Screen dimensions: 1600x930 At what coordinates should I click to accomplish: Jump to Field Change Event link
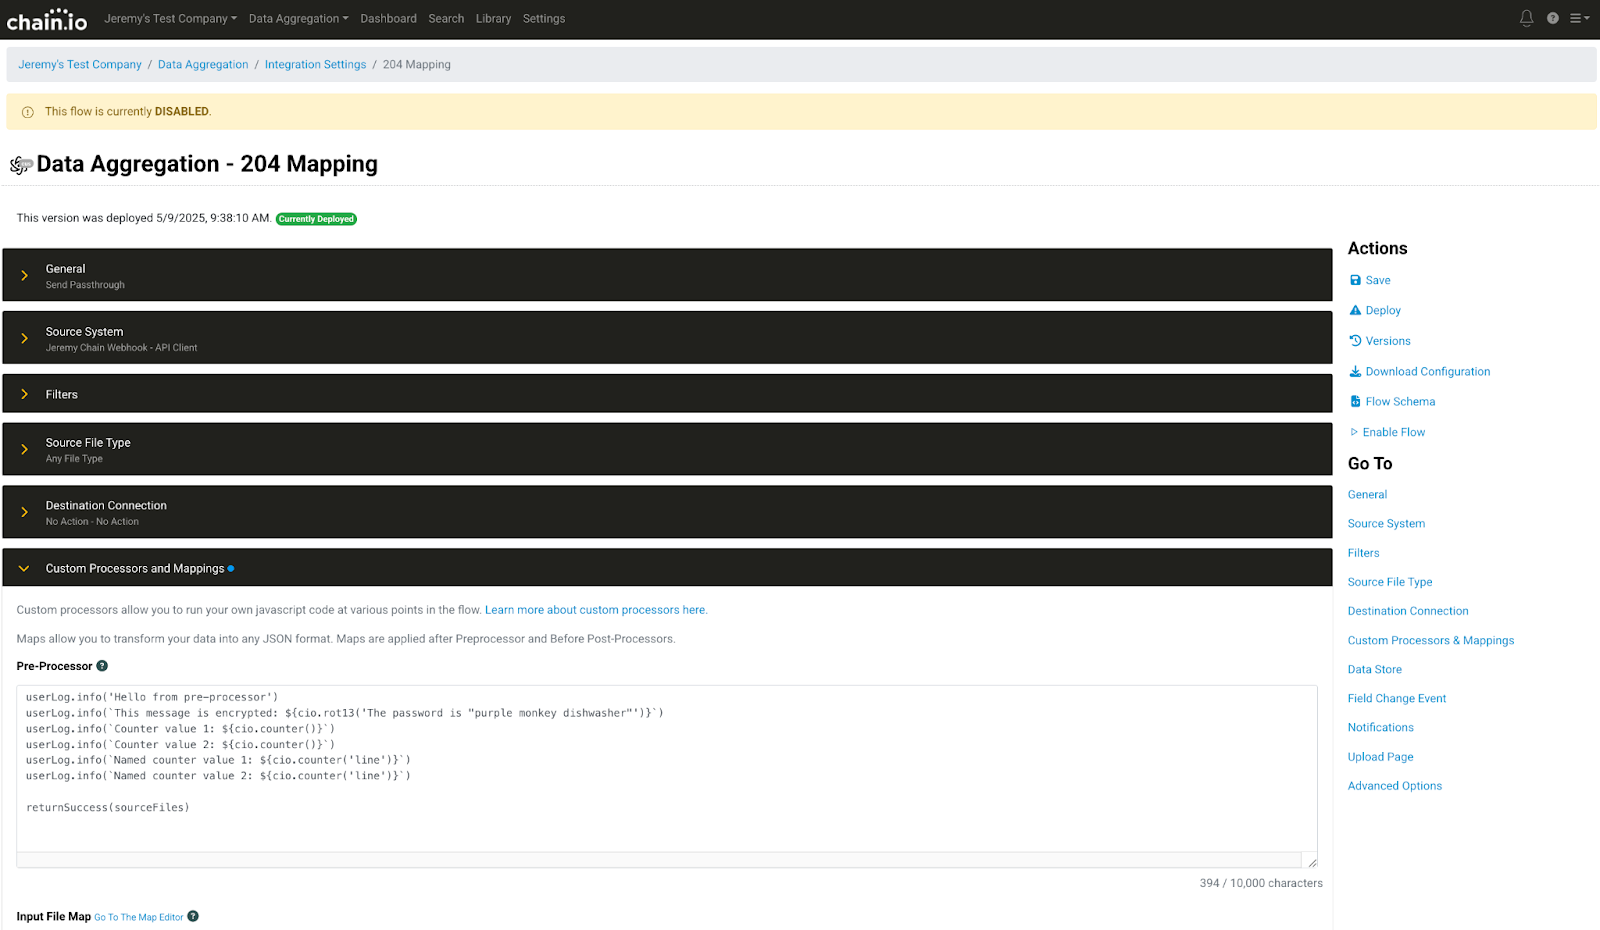tap(1397, 698)
